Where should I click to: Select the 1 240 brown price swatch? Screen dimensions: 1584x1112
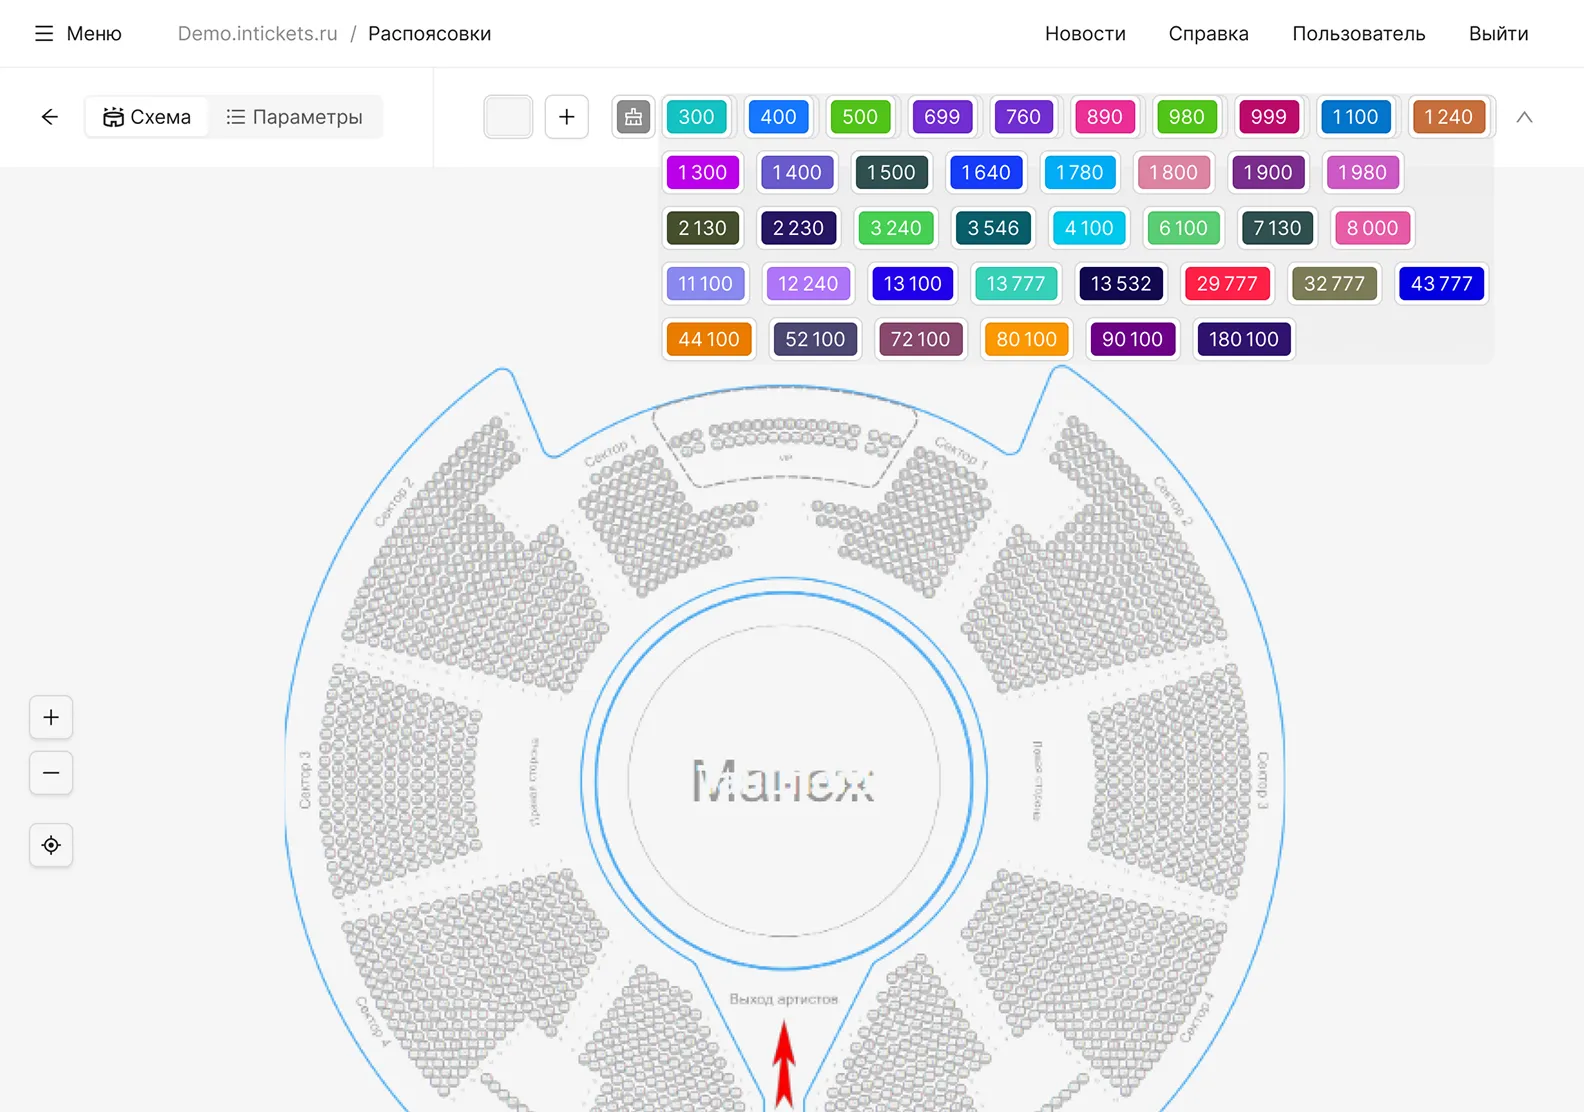(1448, 117)
